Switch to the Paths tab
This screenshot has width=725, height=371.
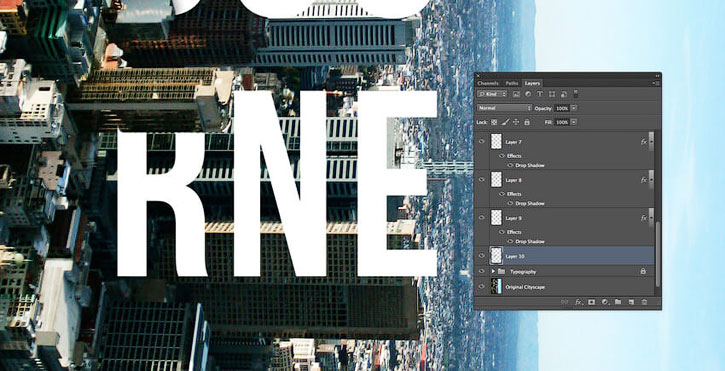(x=512, y=83)
